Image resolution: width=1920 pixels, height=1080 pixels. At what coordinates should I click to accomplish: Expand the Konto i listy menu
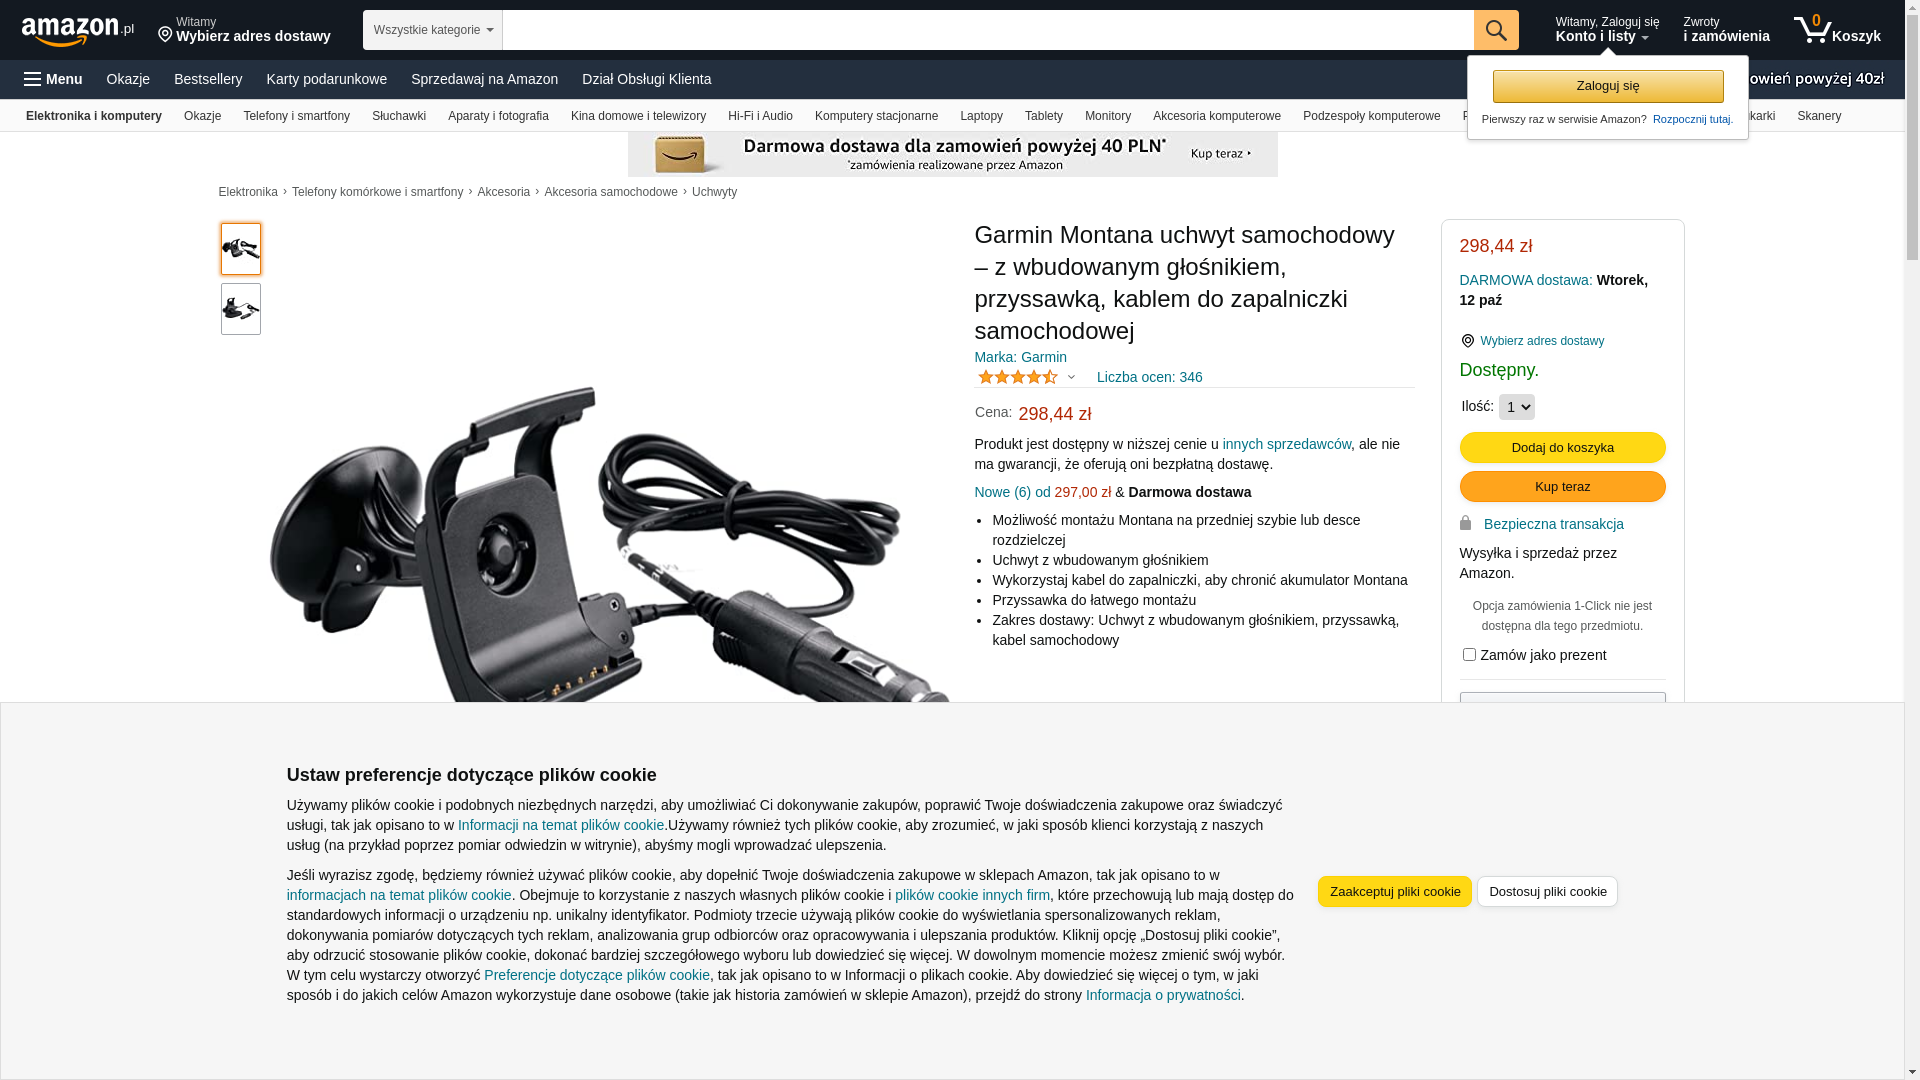pyautogui.click(x=1607, y=30)
